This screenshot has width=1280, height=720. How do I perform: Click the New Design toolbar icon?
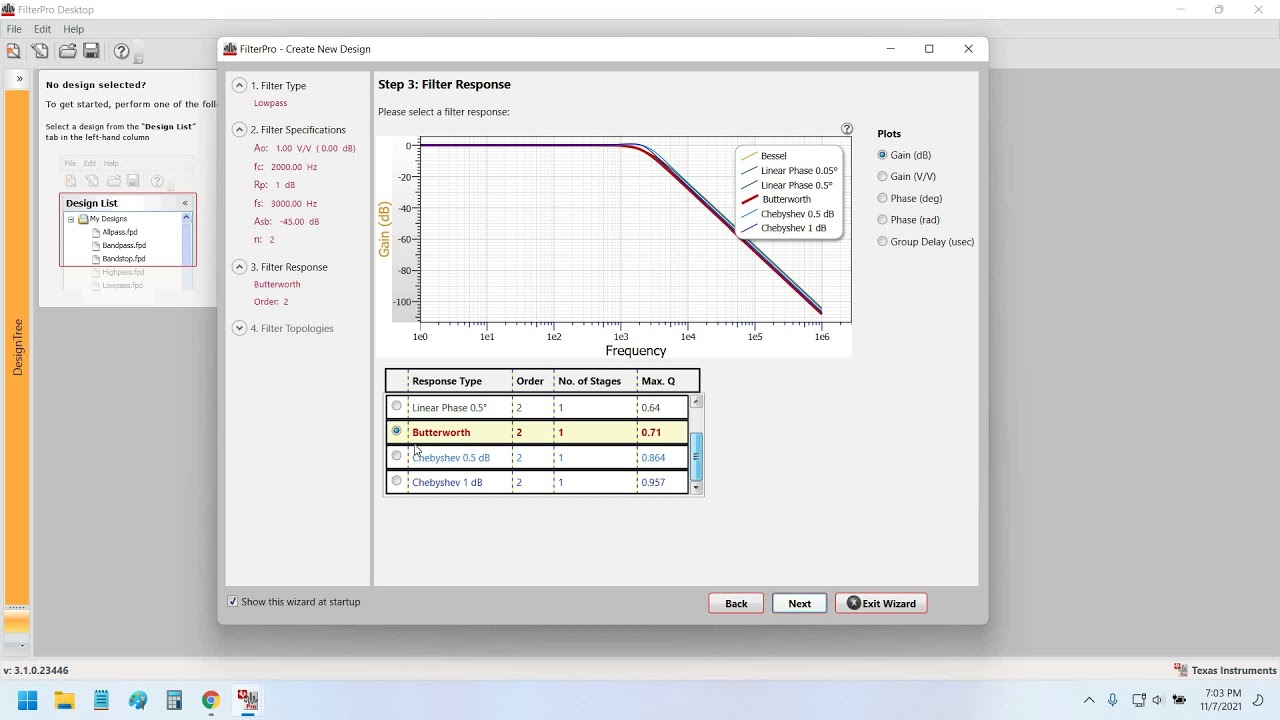pyautogui.click(x=14, y=51)
